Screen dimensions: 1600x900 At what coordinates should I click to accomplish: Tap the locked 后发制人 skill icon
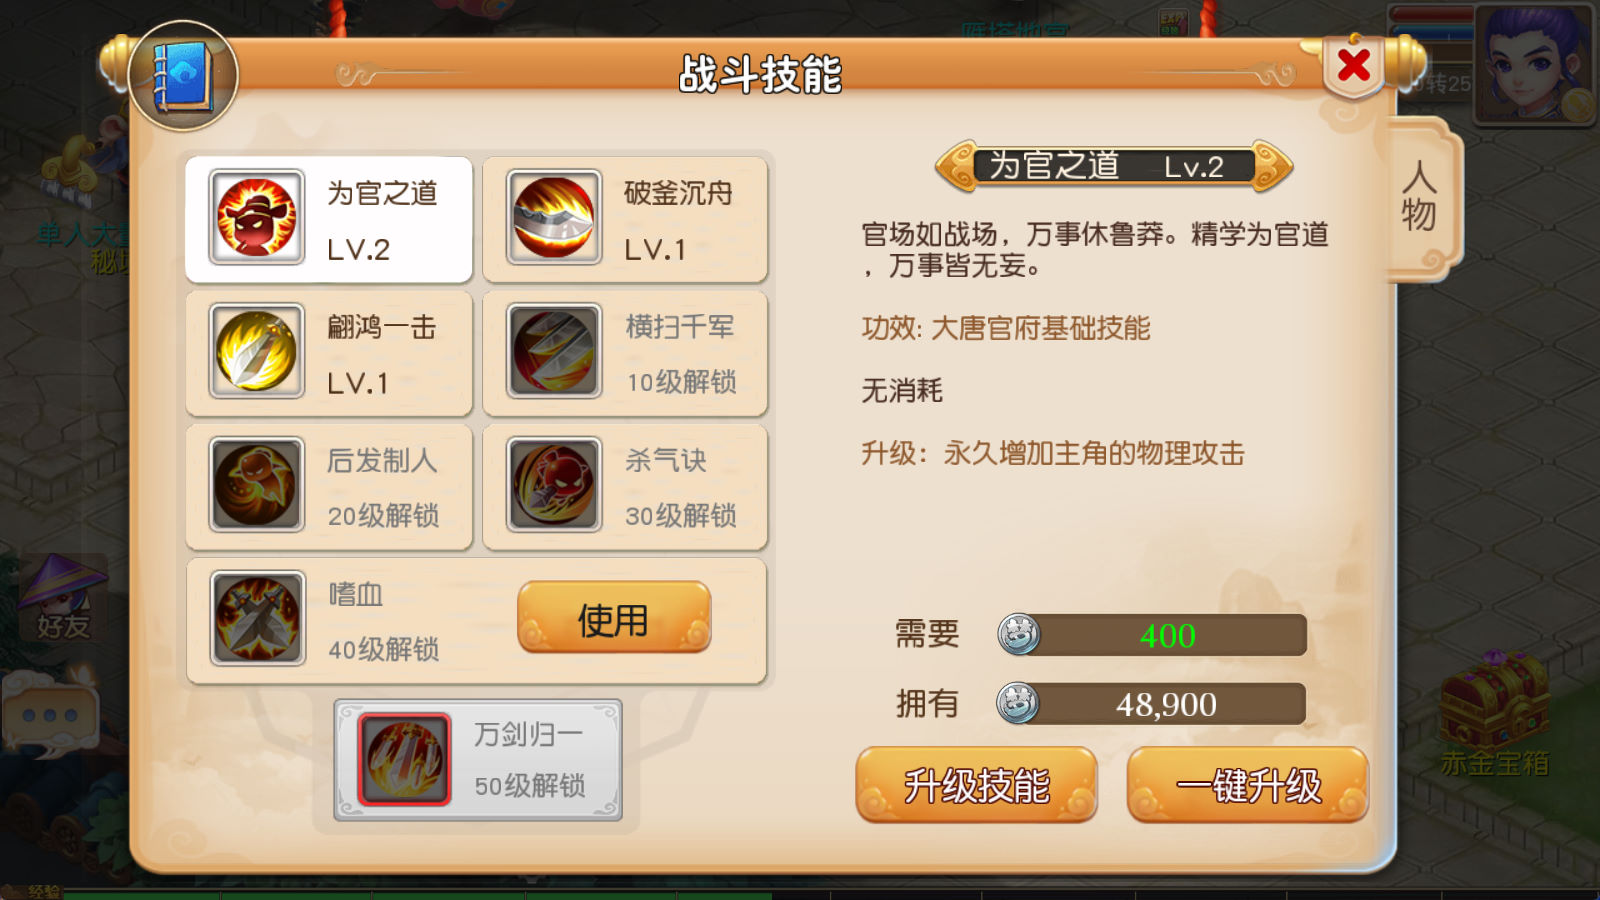point(256,485)
